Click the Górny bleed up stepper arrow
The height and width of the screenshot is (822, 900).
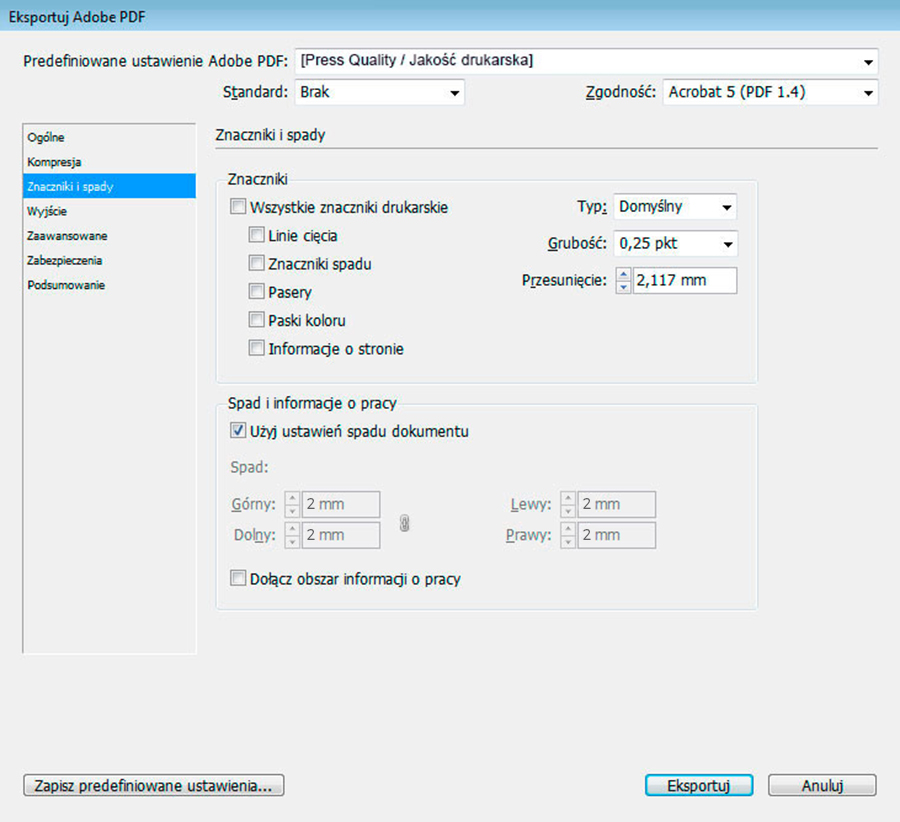click(292, 498)
